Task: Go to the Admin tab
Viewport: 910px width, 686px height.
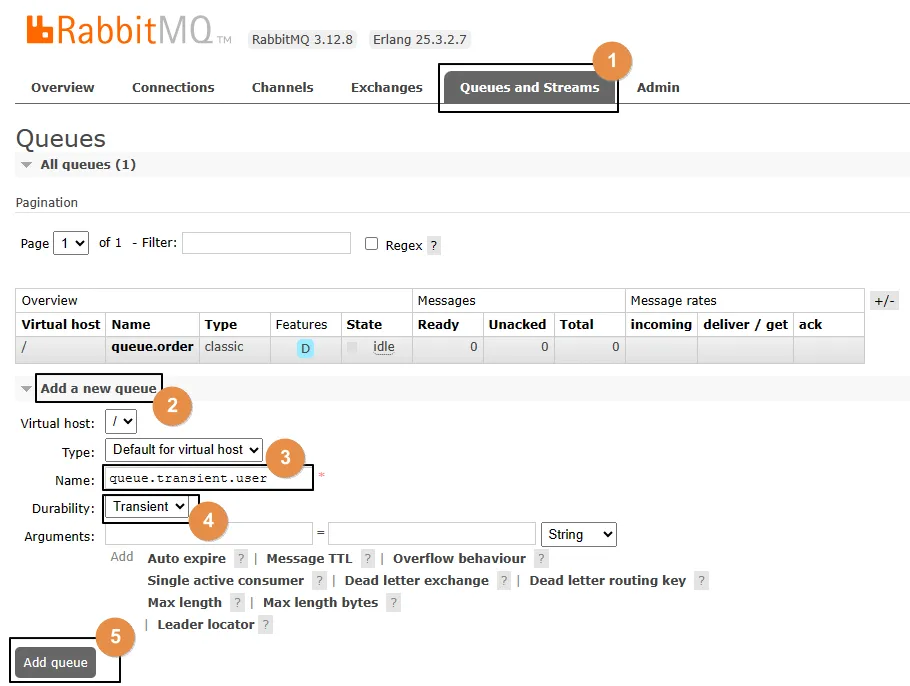Action: tap(658, 87)
